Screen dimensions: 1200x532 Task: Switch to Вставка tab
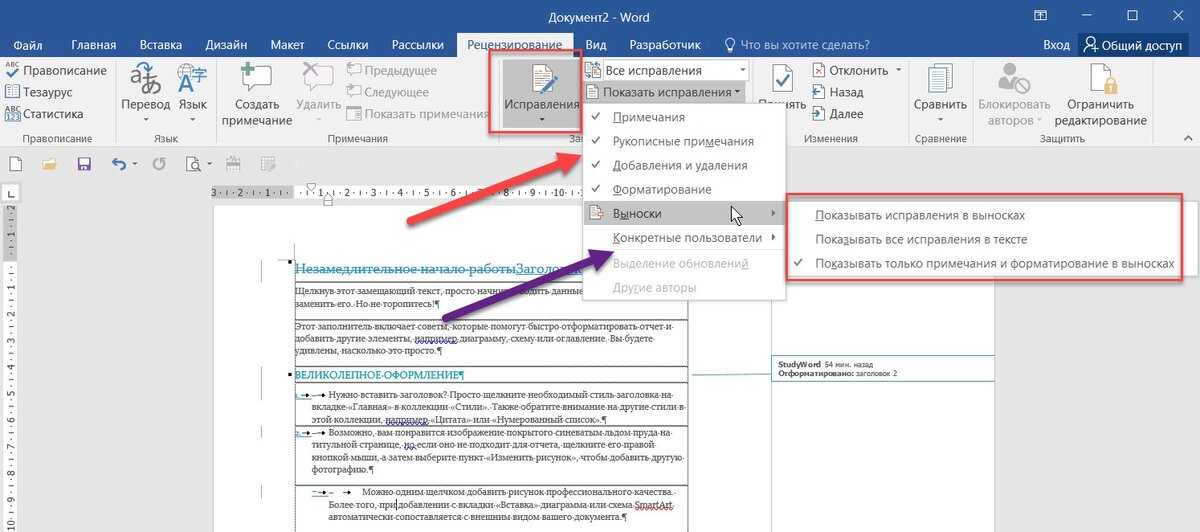[x=161, y=45]
